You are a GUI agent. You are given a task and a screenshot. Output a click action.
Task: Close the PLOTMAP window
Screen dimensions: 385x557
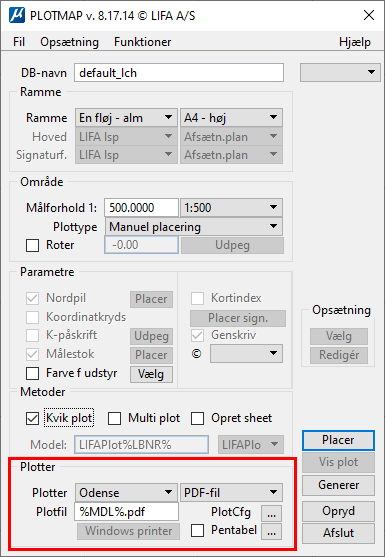(369, 16)
